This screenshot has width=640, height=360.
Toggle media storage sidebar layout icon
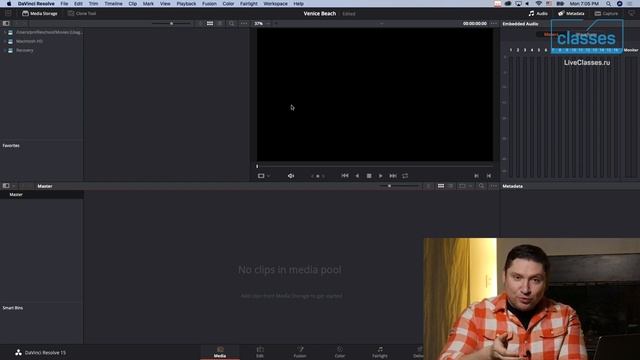6,24
